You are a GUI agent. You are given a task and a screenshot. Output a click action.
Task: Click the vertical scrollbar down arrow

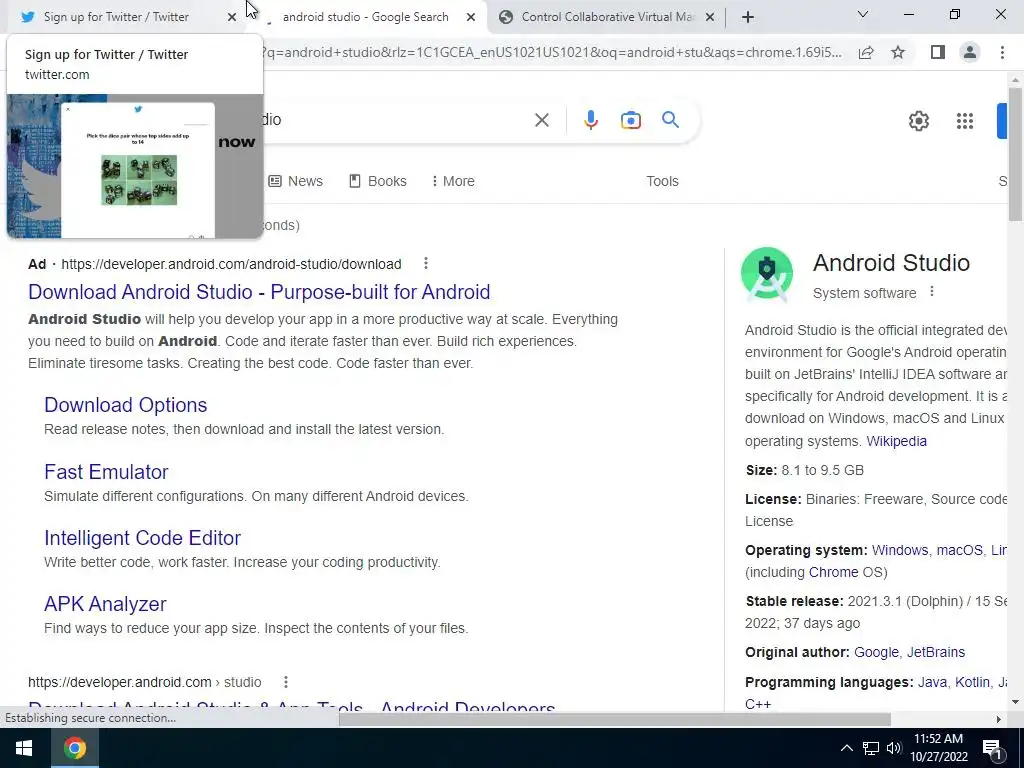tap(1015, 702)
